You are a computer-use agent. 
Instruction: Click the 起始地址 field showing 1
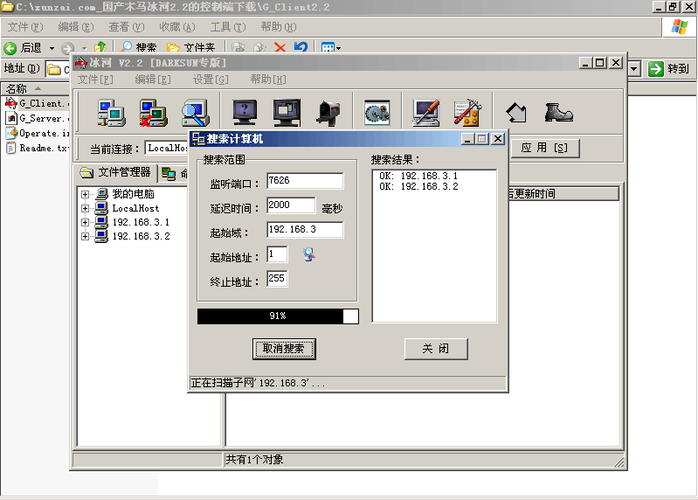pos(277,254)
